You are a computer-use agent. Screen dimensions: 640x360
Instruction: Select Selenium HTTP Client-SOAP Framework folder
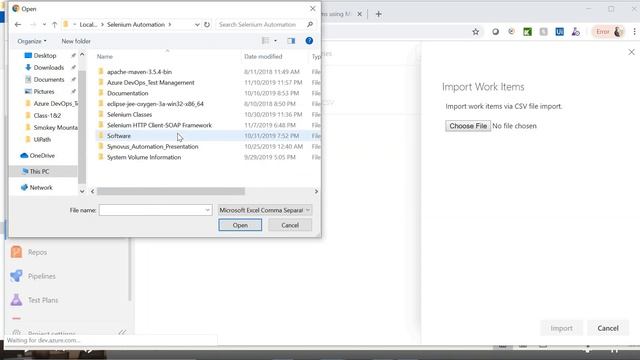(159, 125)
